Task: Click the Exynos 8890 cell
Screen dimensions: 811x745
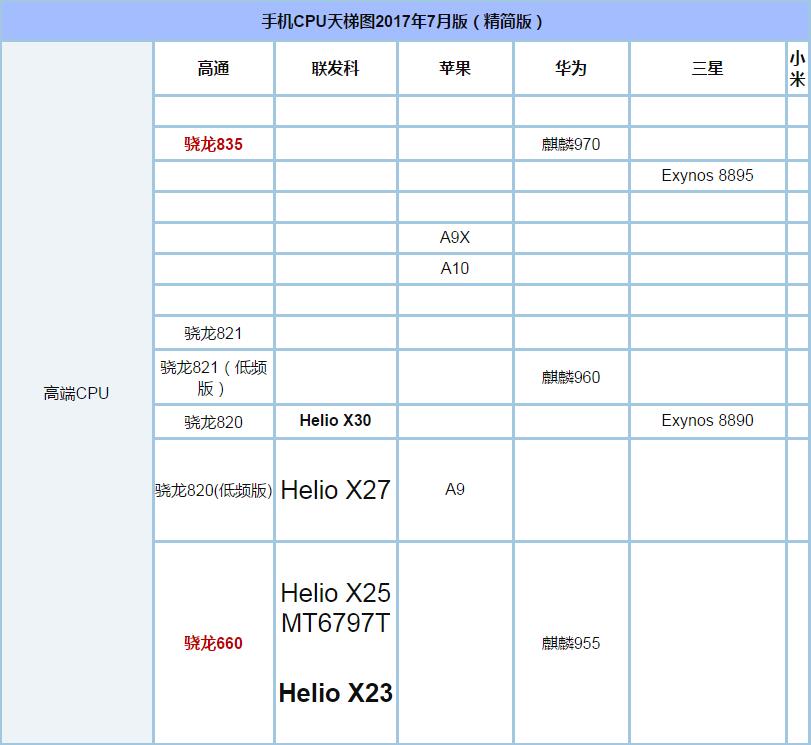Action: coord(708,421)
